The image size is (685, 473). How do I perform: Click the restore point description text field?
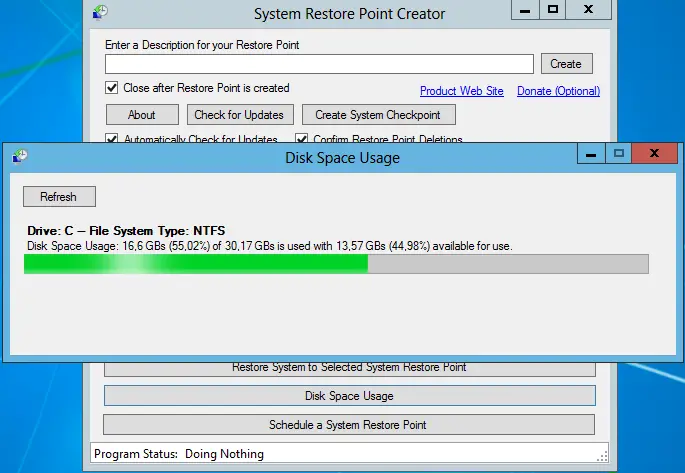pos(319,64)
